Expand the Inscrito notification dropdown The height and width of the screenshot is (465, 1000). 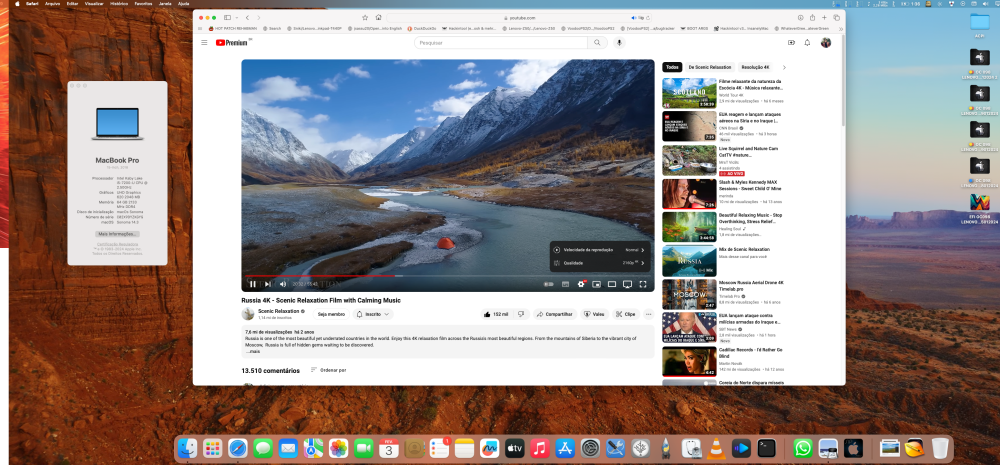(373, 314)
